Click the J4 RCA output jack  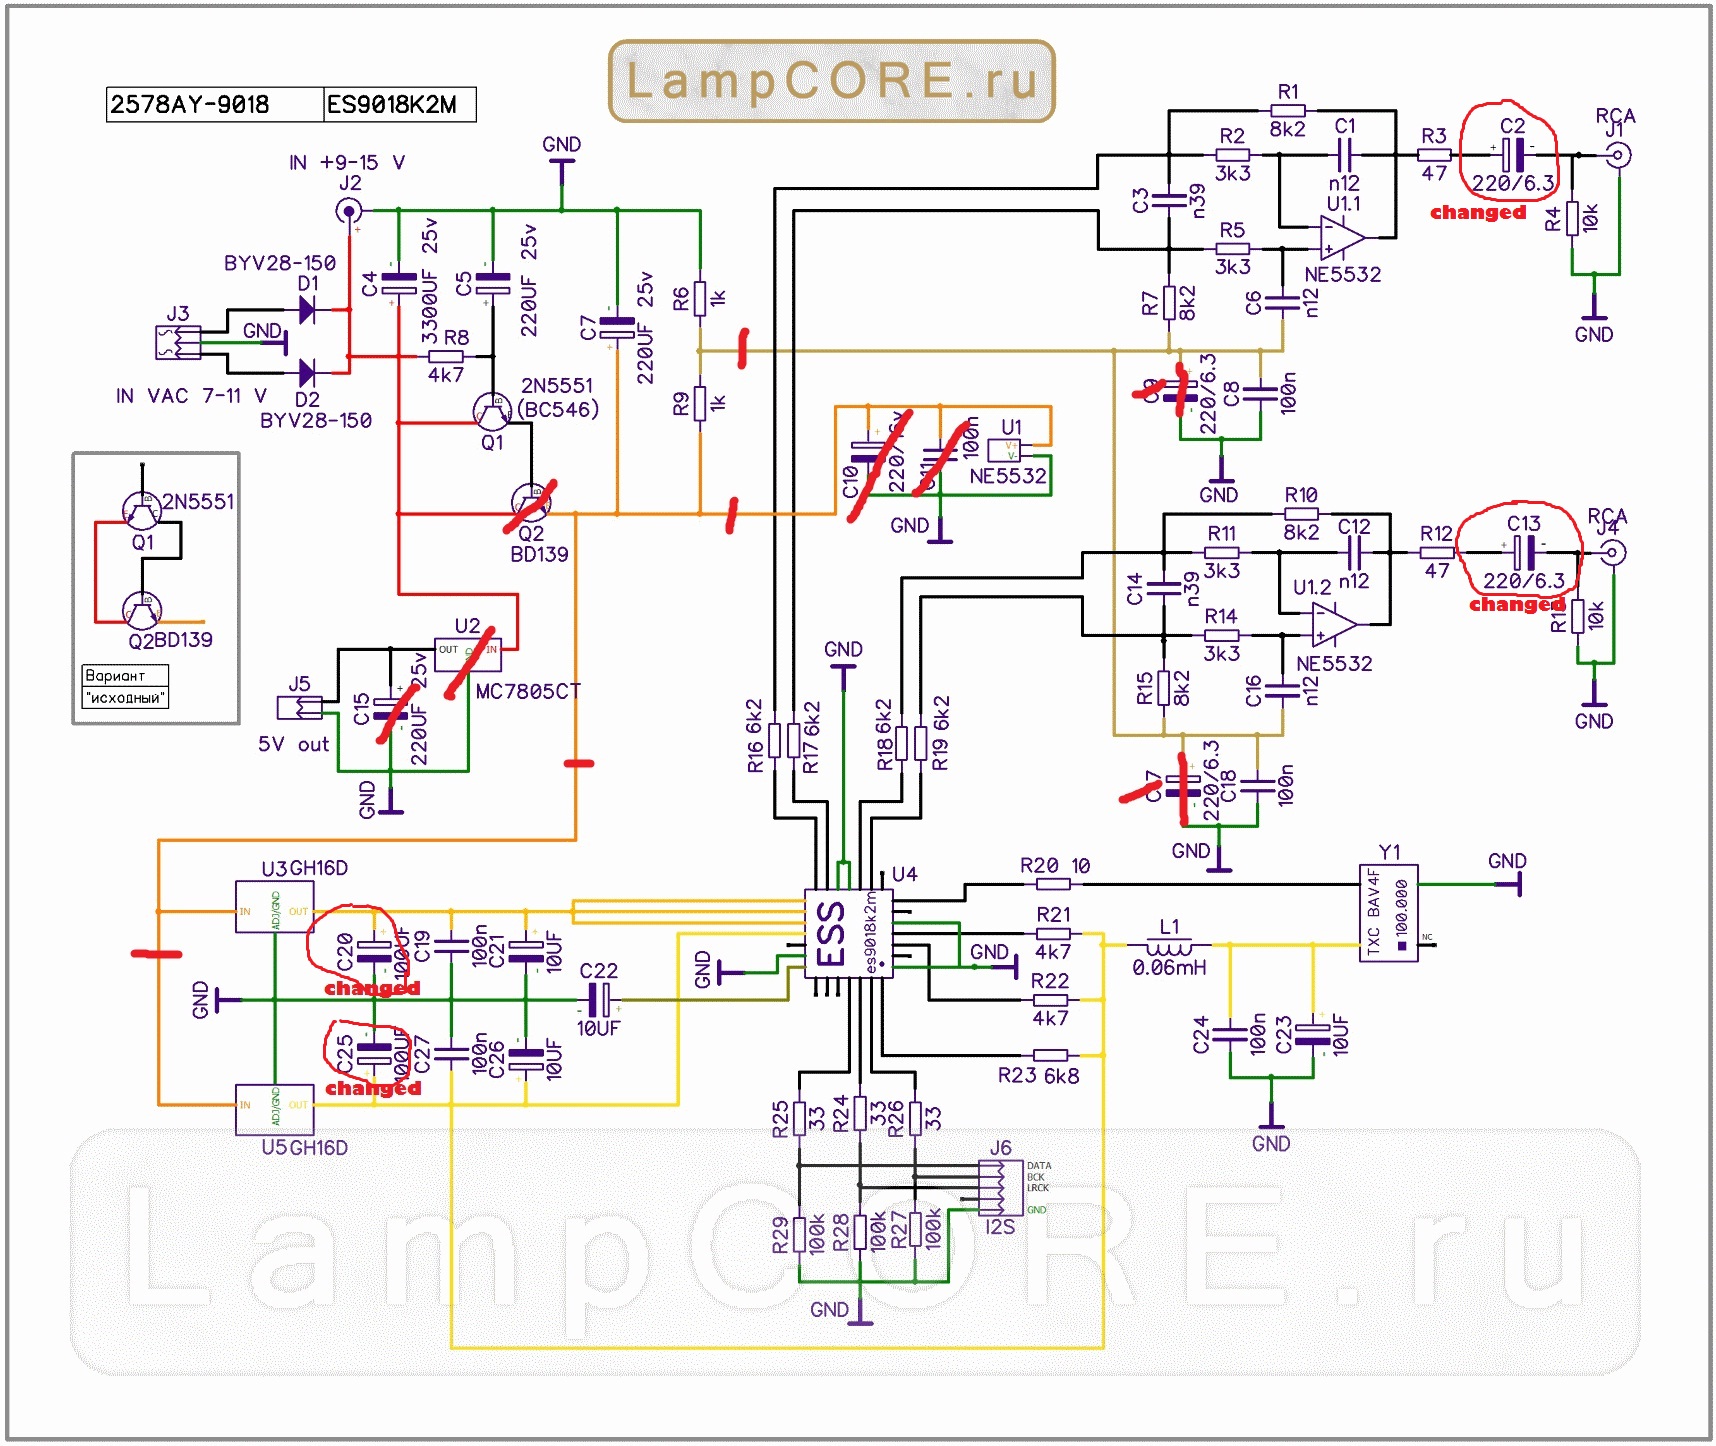click(x=1611, y=552)
